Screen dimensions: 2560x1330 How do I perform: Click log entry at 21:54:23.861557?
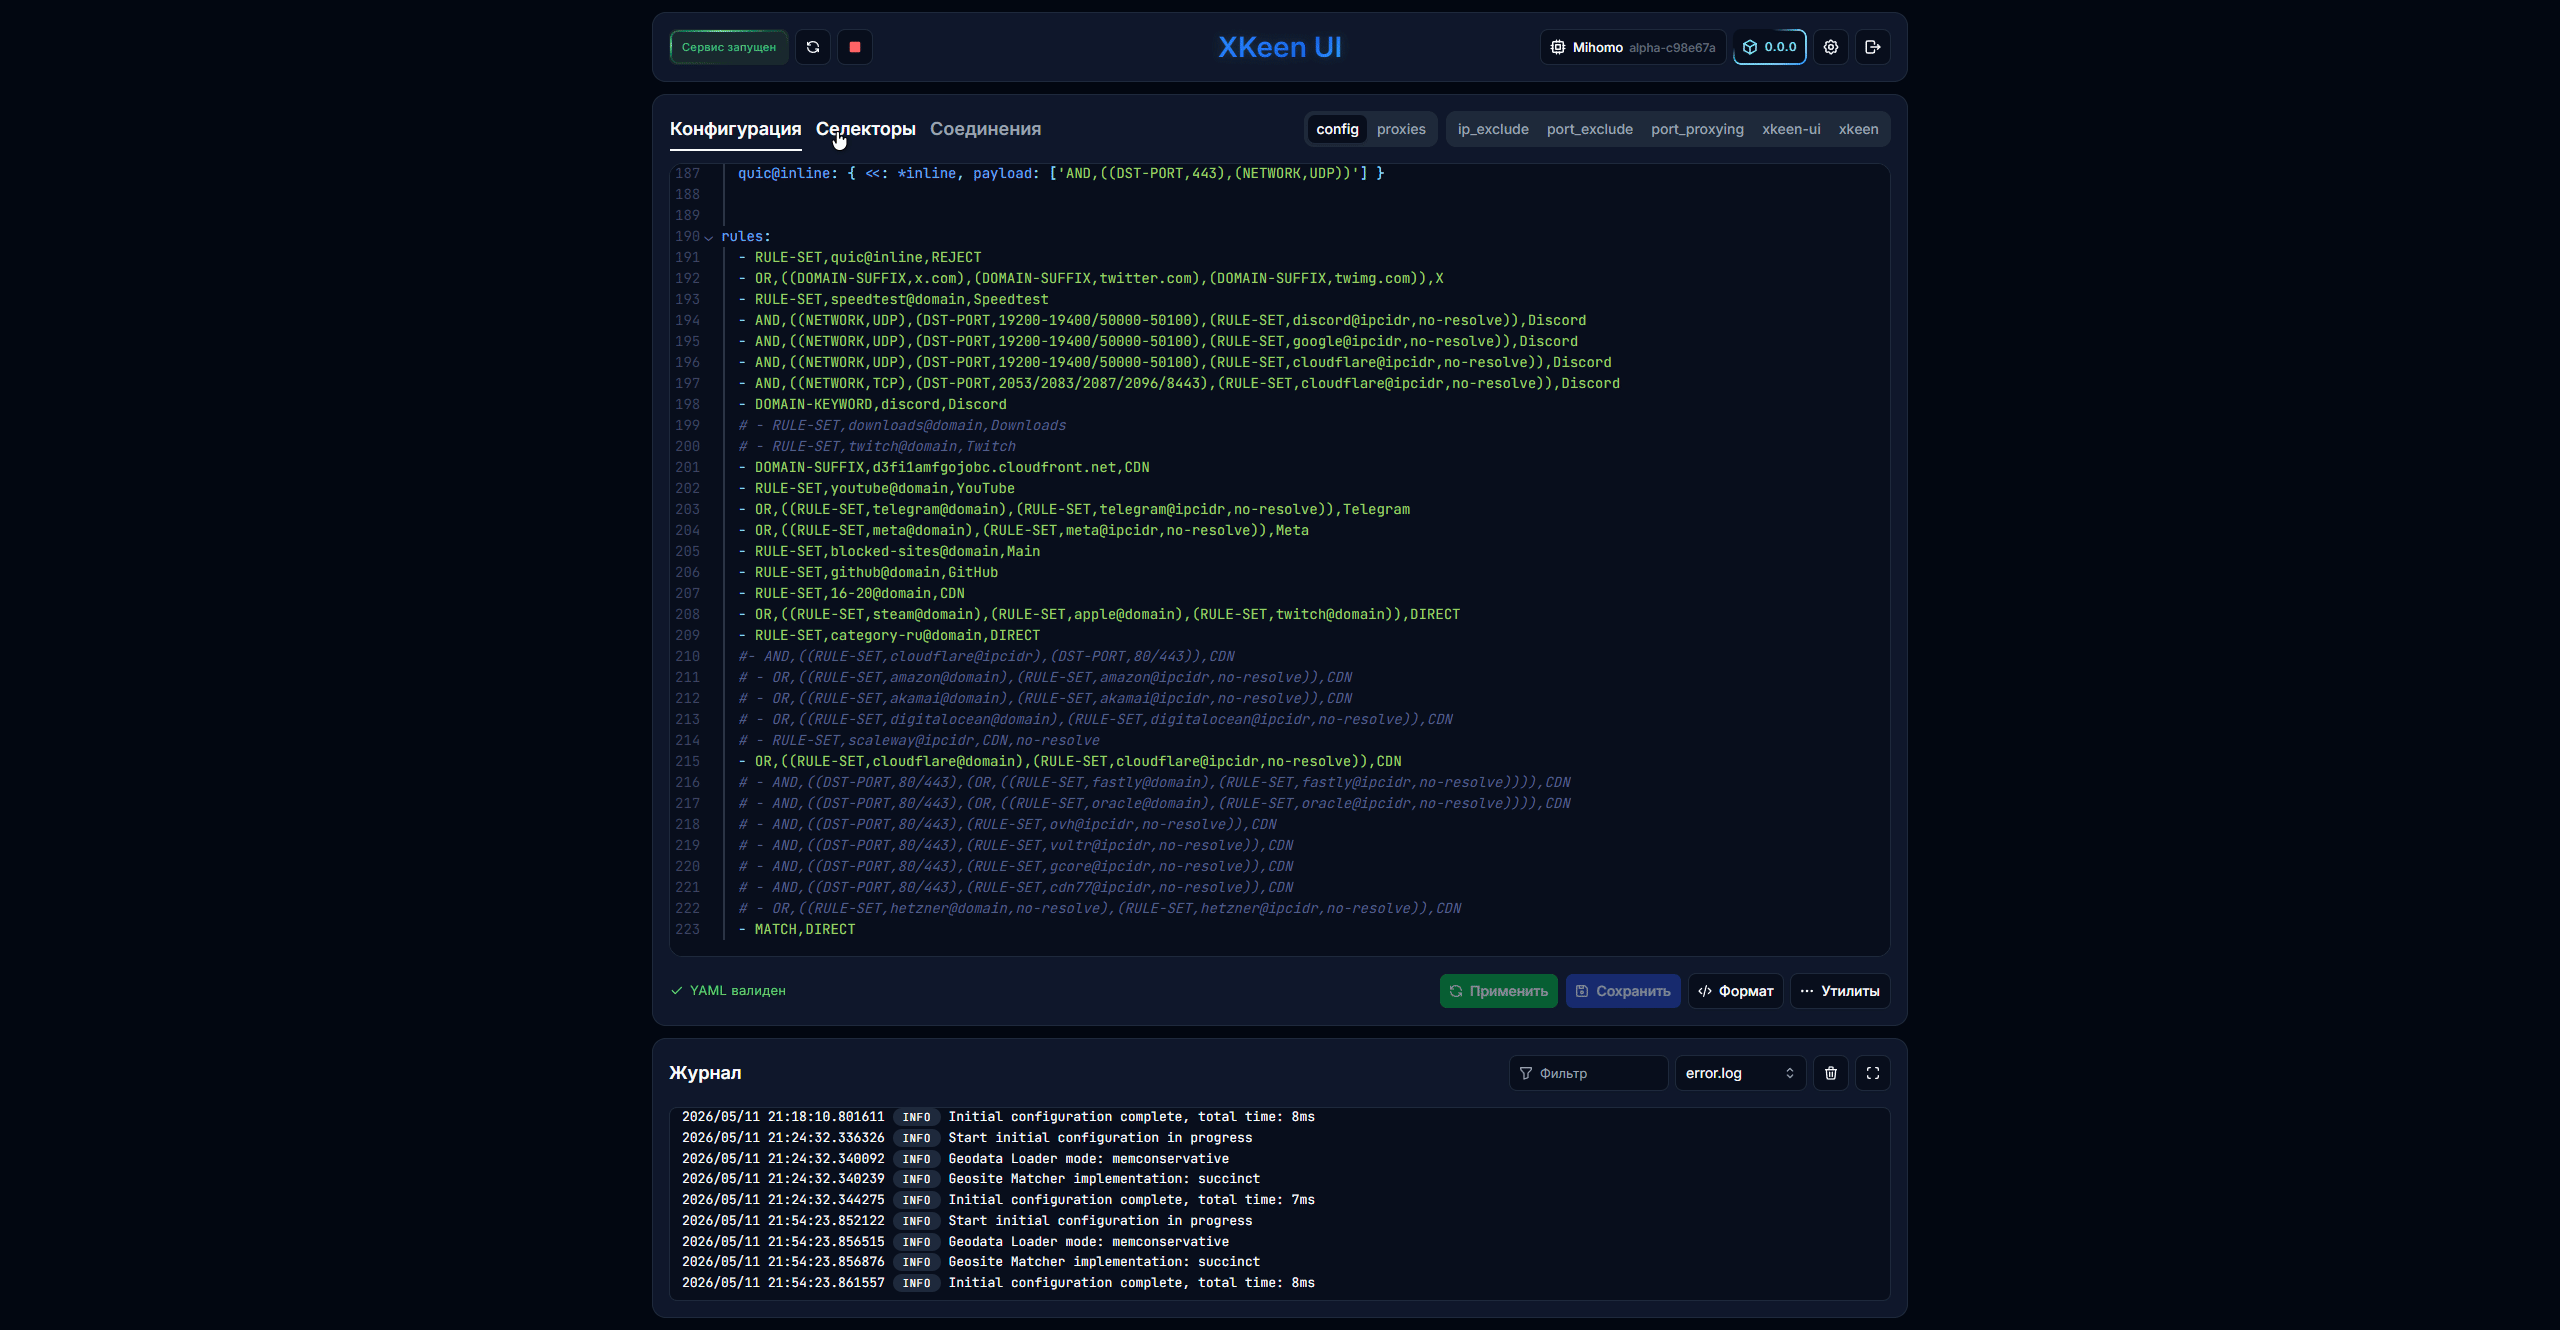[x=998, y=1283]
